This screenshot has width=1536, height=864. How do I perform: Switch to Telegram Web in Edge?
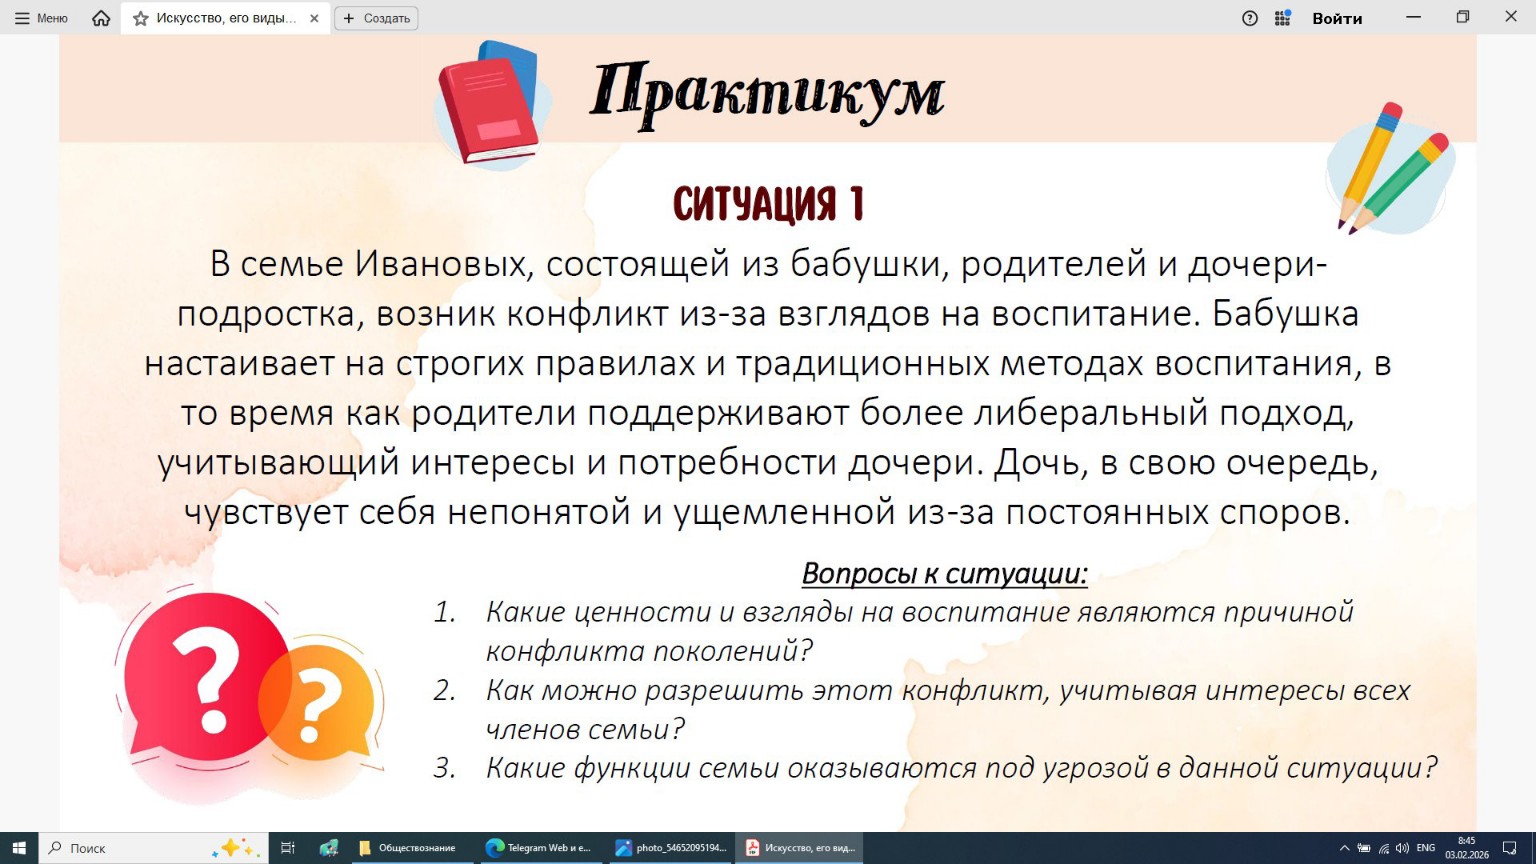[540, 847]
